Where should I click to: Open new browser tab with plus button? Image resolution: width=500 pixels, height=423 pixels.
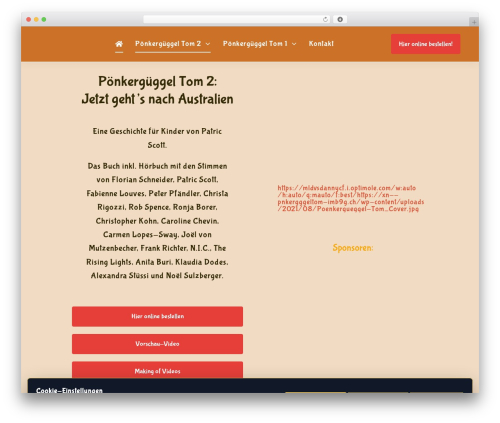coord(474,22)
